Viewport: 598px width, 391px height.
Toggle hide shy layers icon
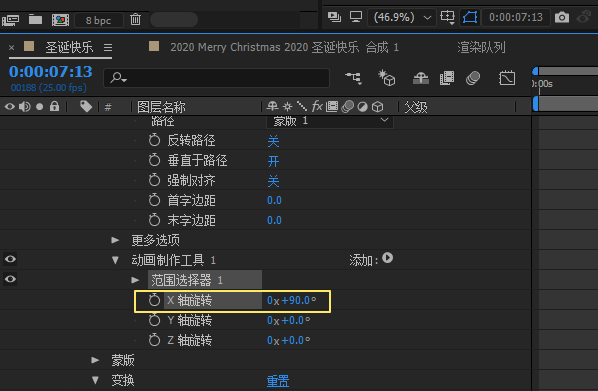pyautogui.click(x=421, y=78)
